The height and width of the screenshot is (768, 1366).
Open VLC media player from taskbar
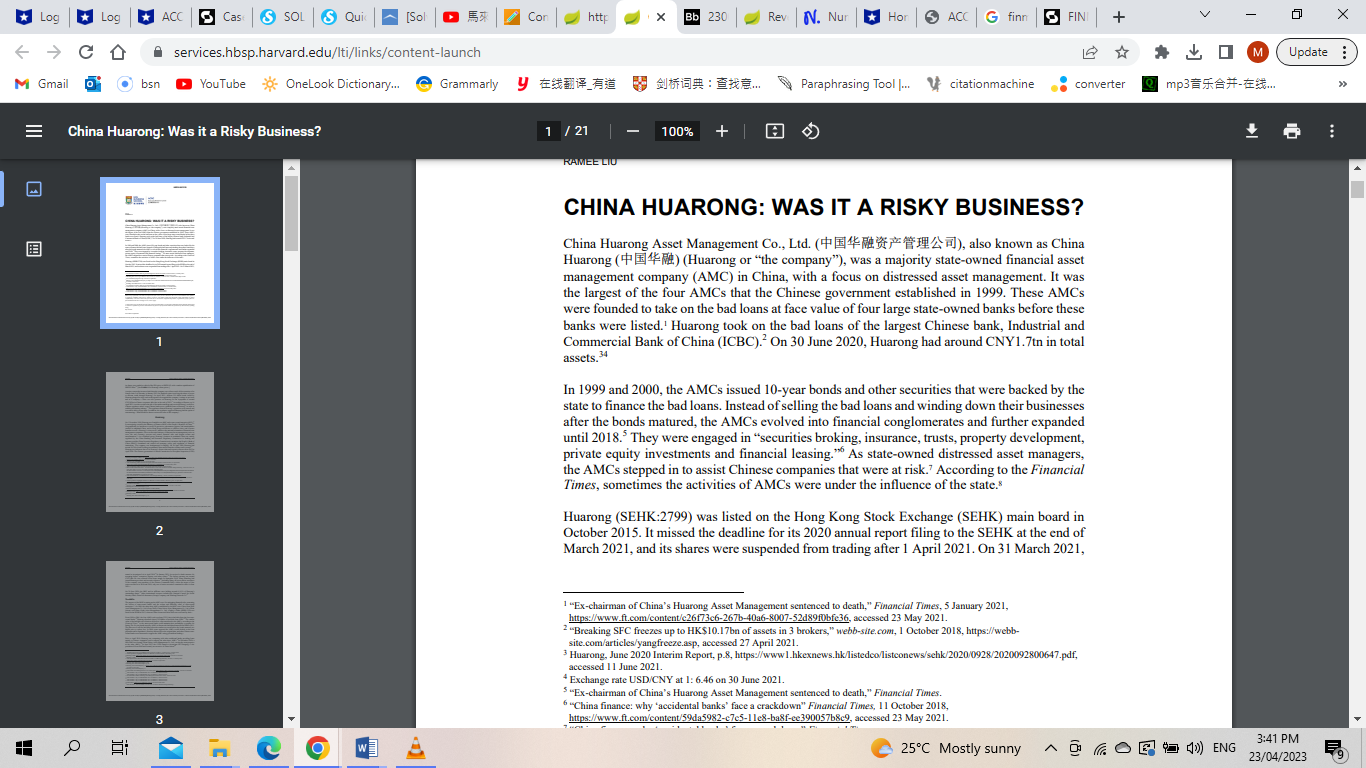415,748
